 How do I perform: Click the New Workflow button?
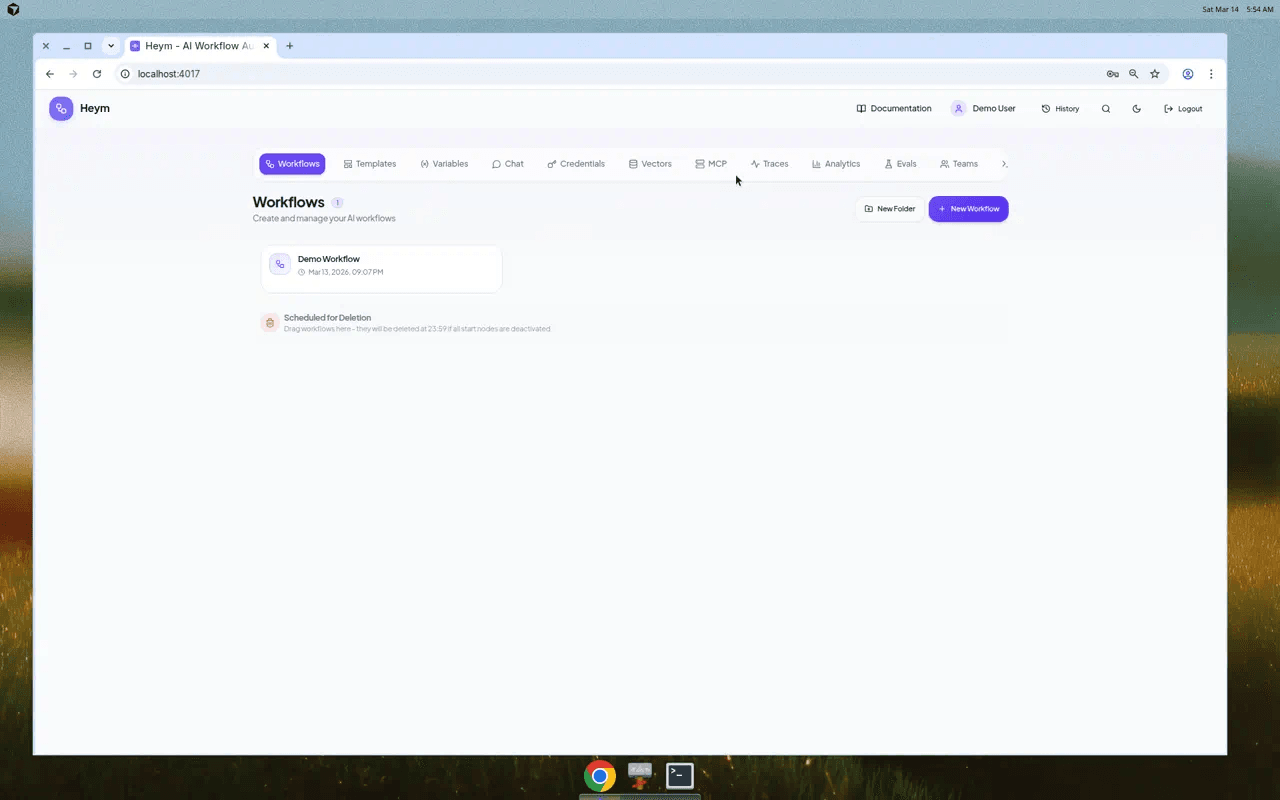coord(968,208)
